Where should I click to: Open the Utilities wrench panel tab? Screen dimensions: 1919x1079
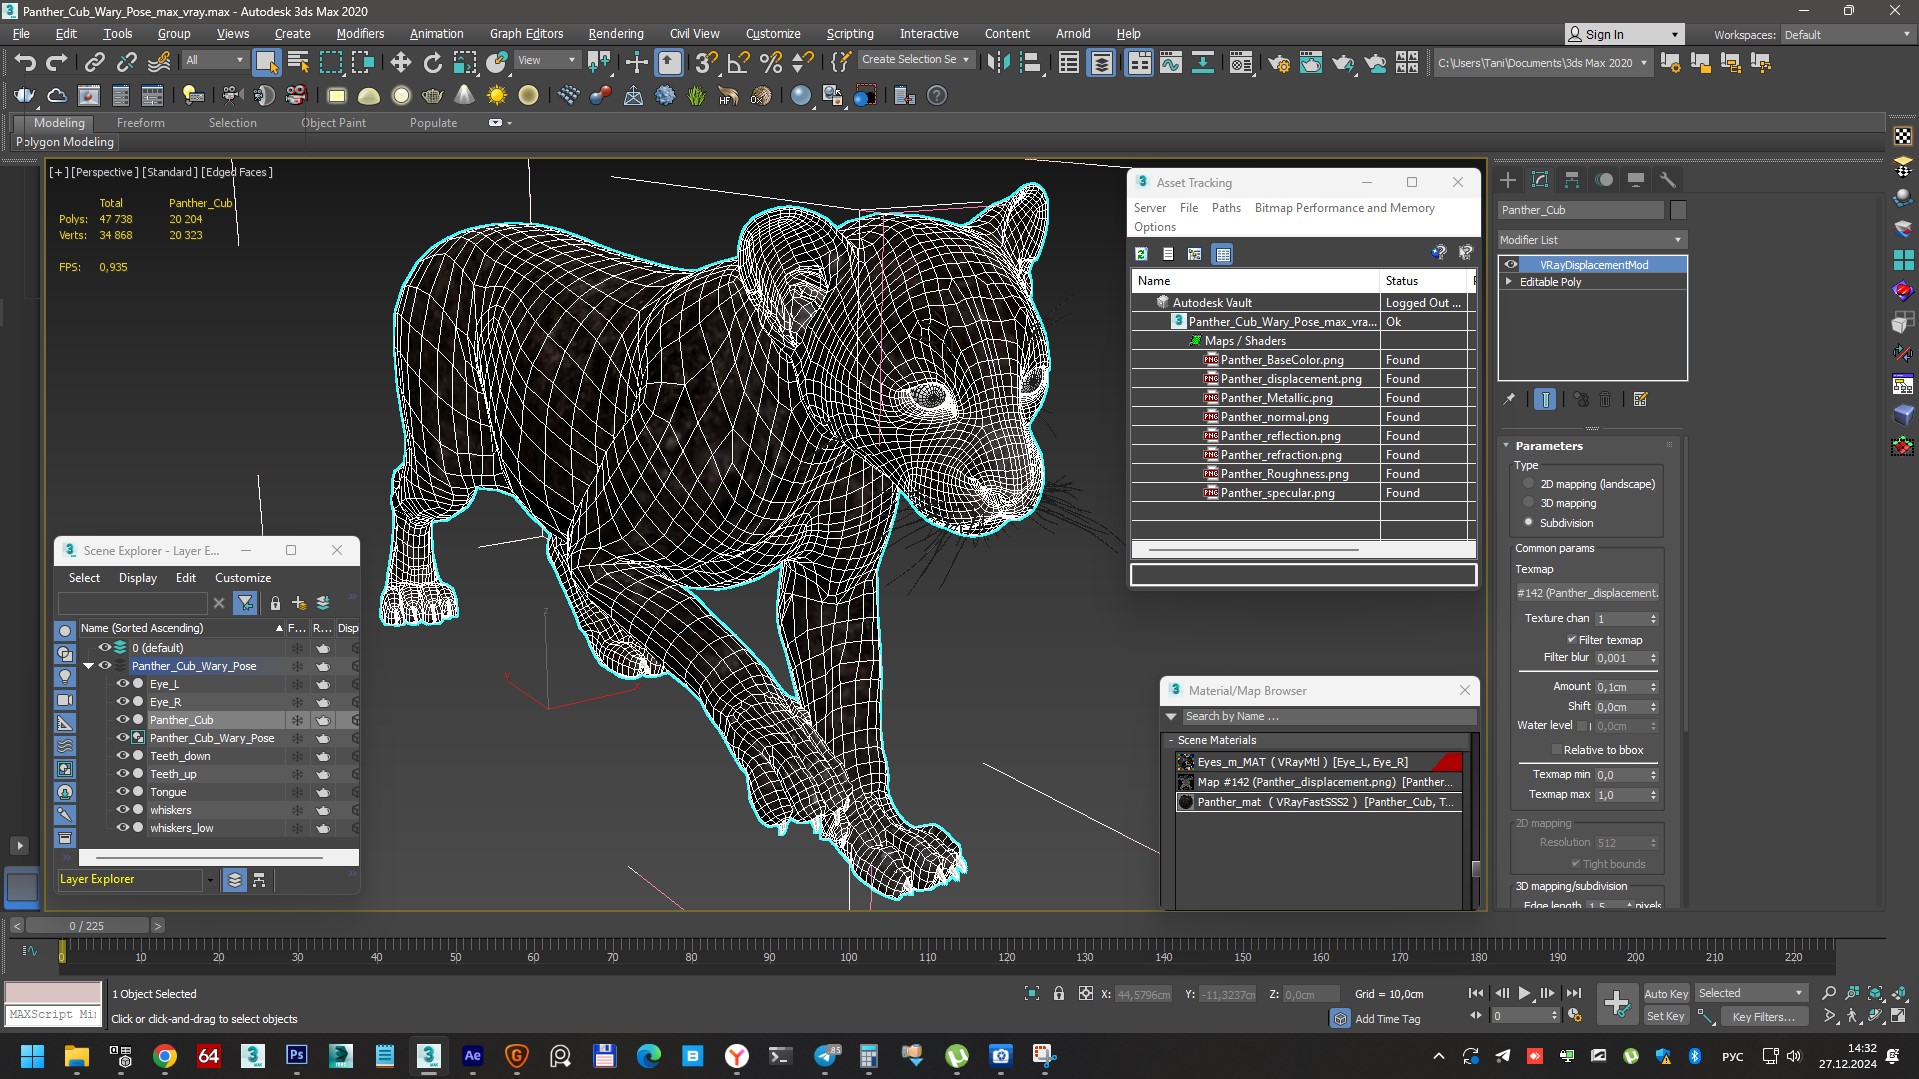(1668, 180)
